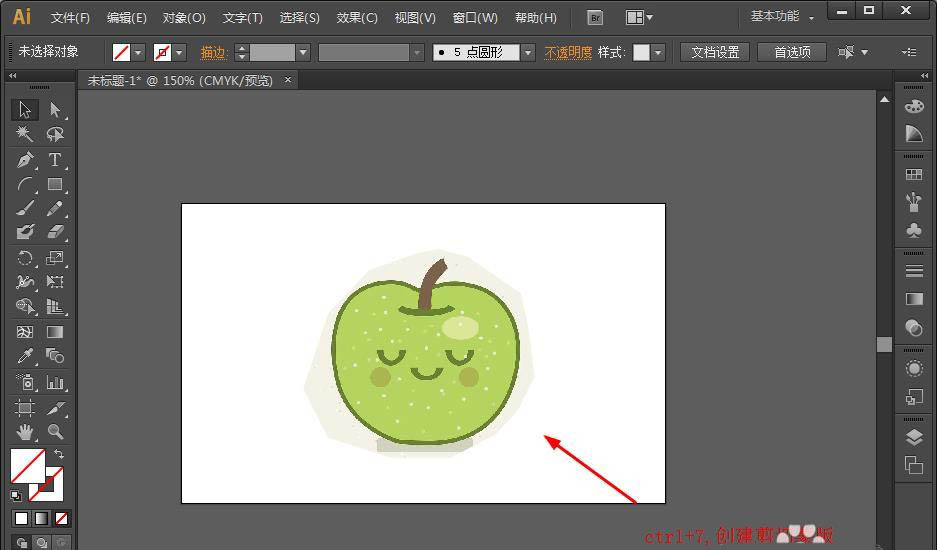
Task: Set paint mode to Gradient
Action: pos(41,518)
